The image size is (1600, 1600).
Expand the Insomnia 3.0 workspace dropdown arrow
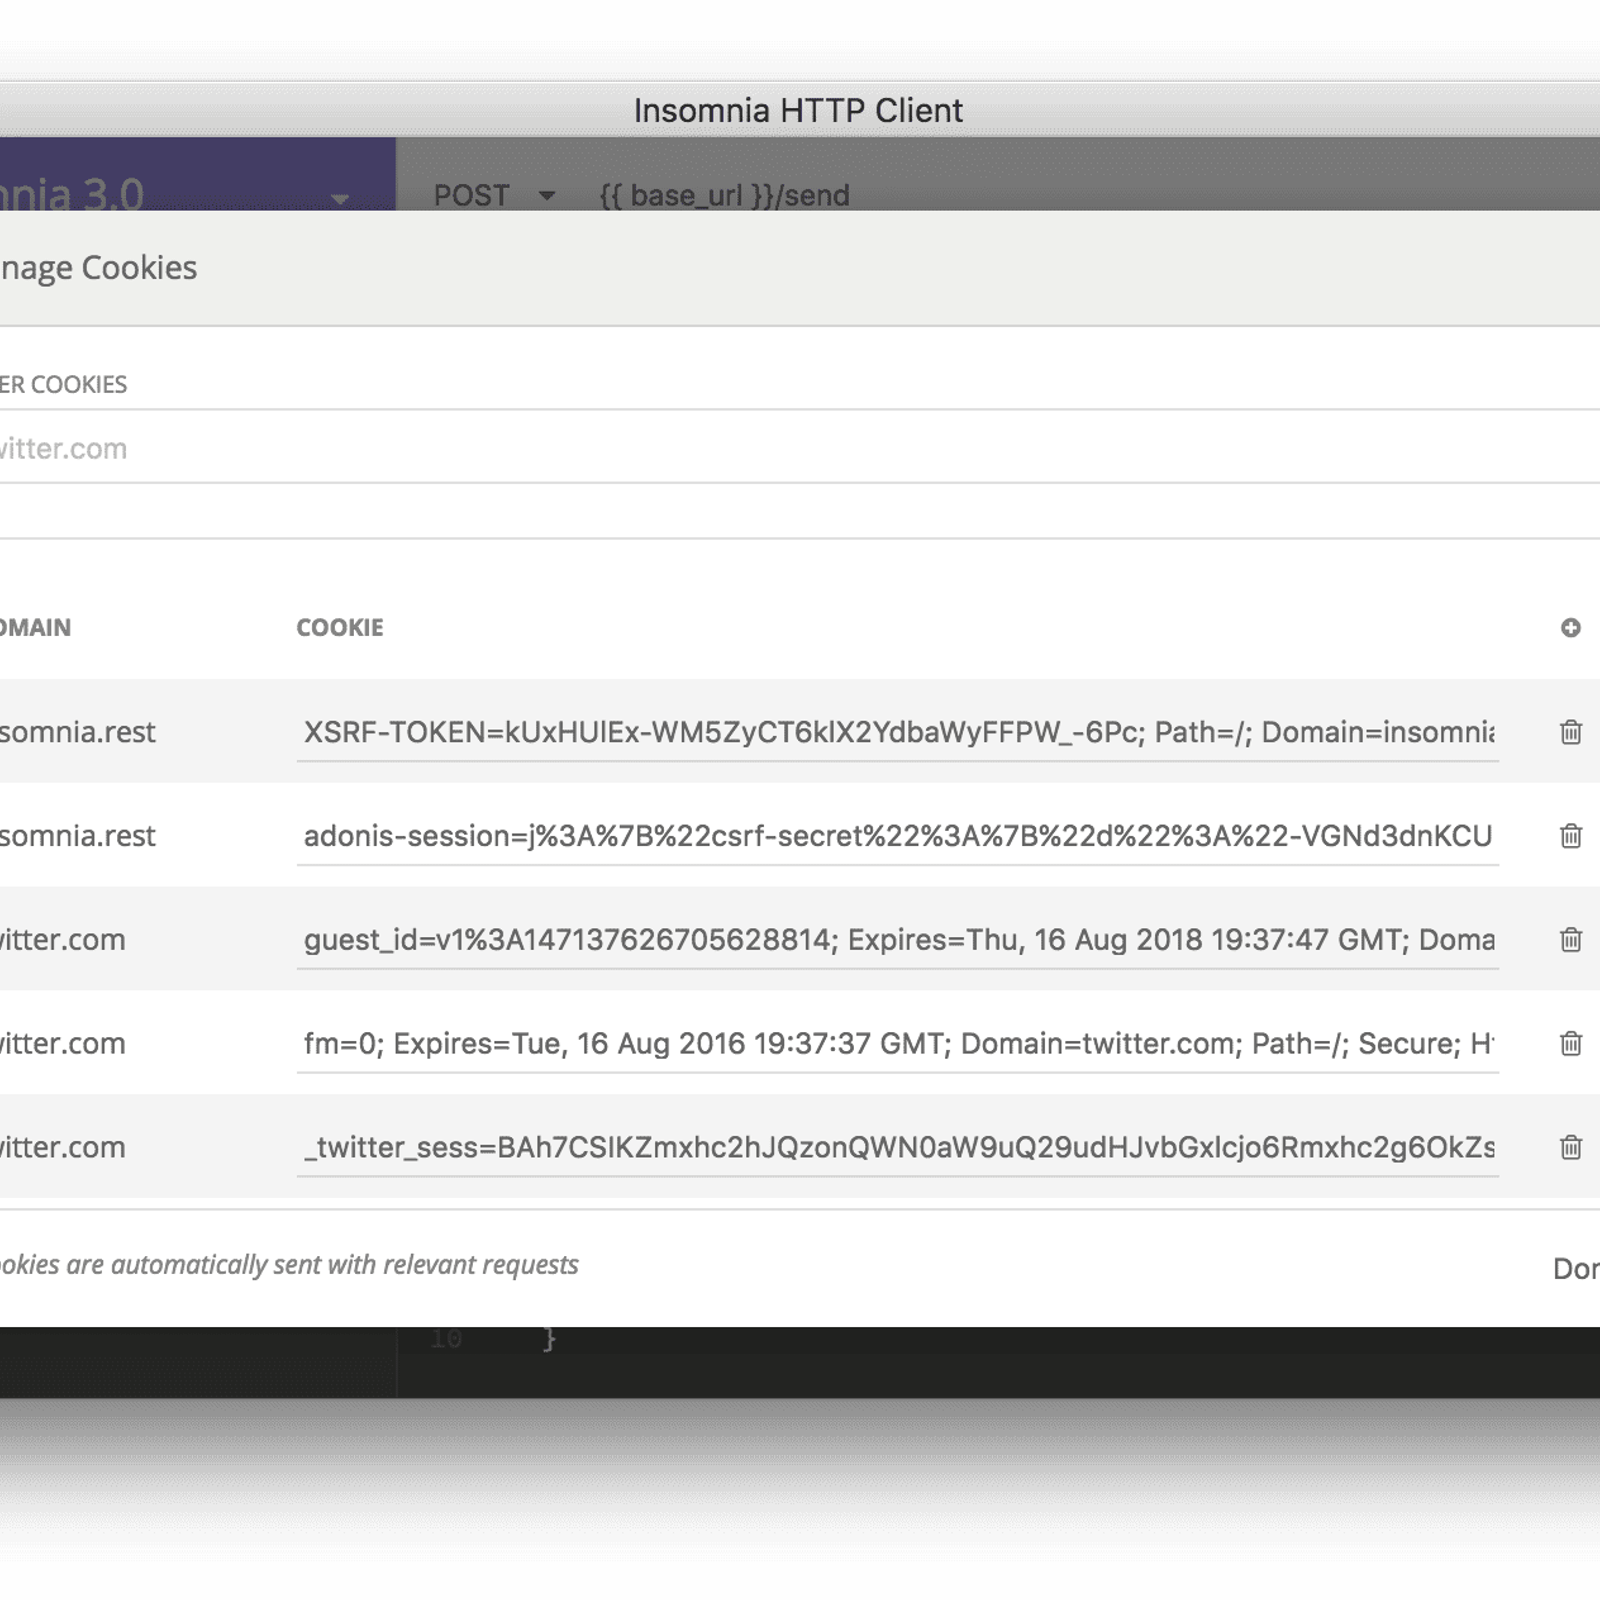pos(340,198)
